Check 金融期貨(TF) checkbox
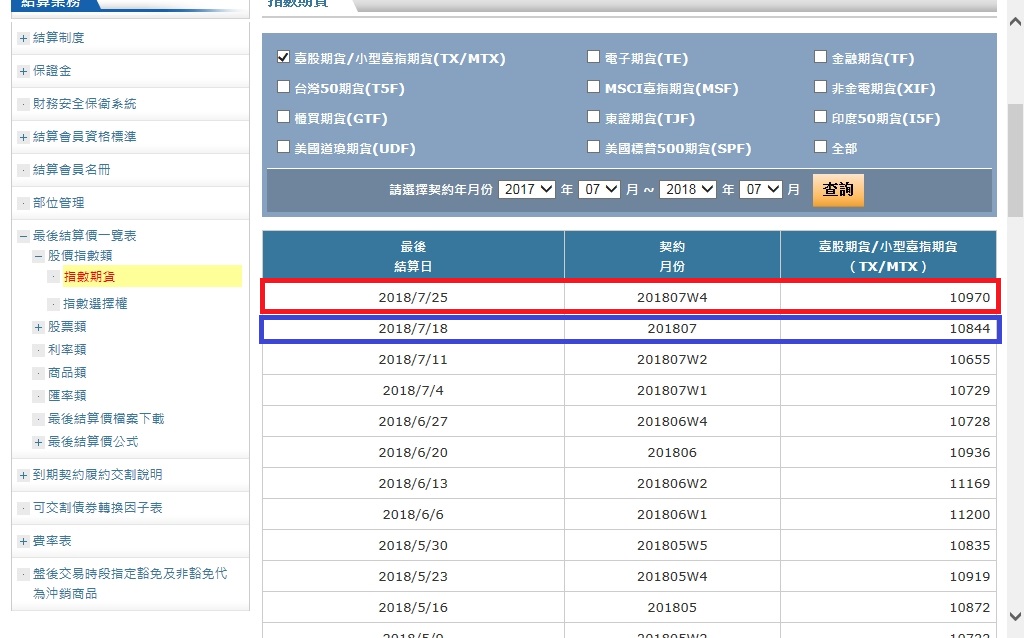Image resolution: width=1024 pixels, height=638 pixels. coord(820,57)
